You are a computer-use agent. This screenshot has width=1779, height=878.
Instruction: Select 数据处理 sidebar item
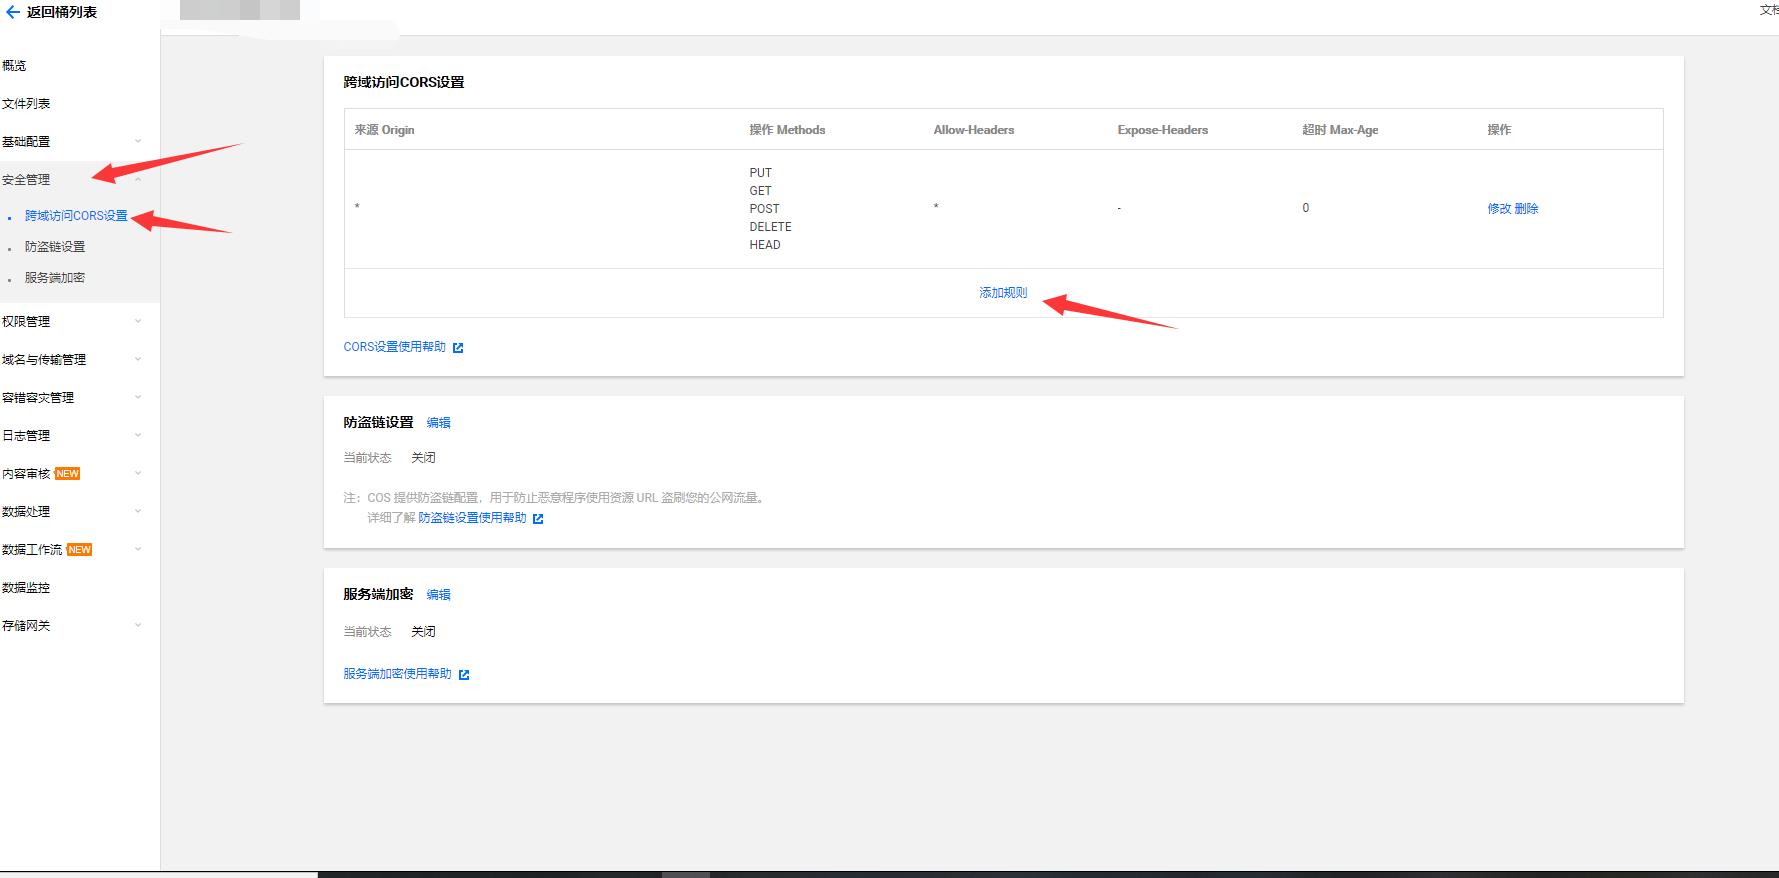(x=26, y=512)
